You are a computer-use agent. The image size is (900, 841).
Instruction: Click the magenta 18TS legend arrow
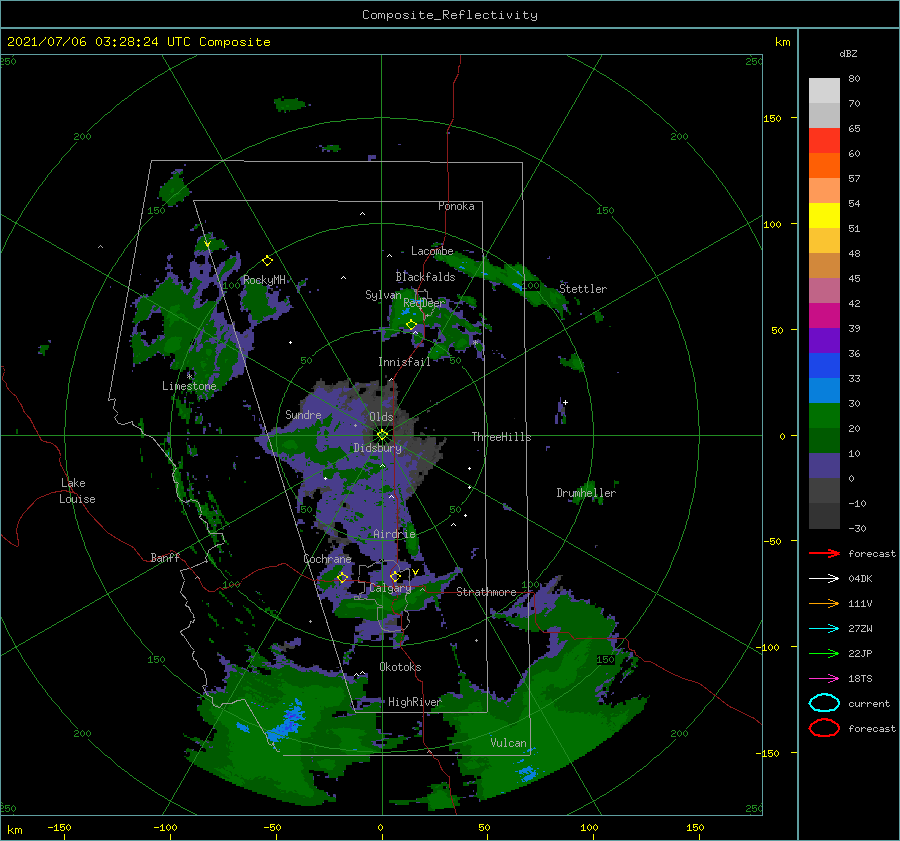(x=824, y=679)
